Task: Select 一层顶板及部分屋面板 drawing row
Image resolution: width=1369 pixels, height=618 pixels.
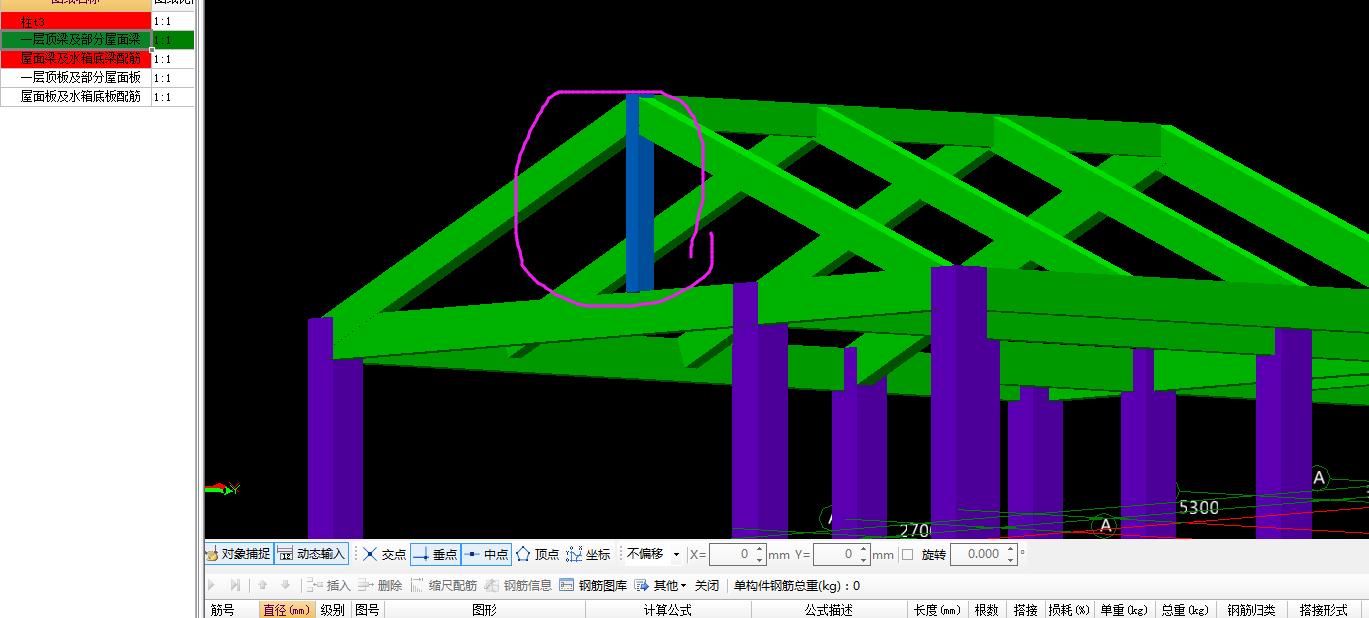Action: click(x=76, y=78)
